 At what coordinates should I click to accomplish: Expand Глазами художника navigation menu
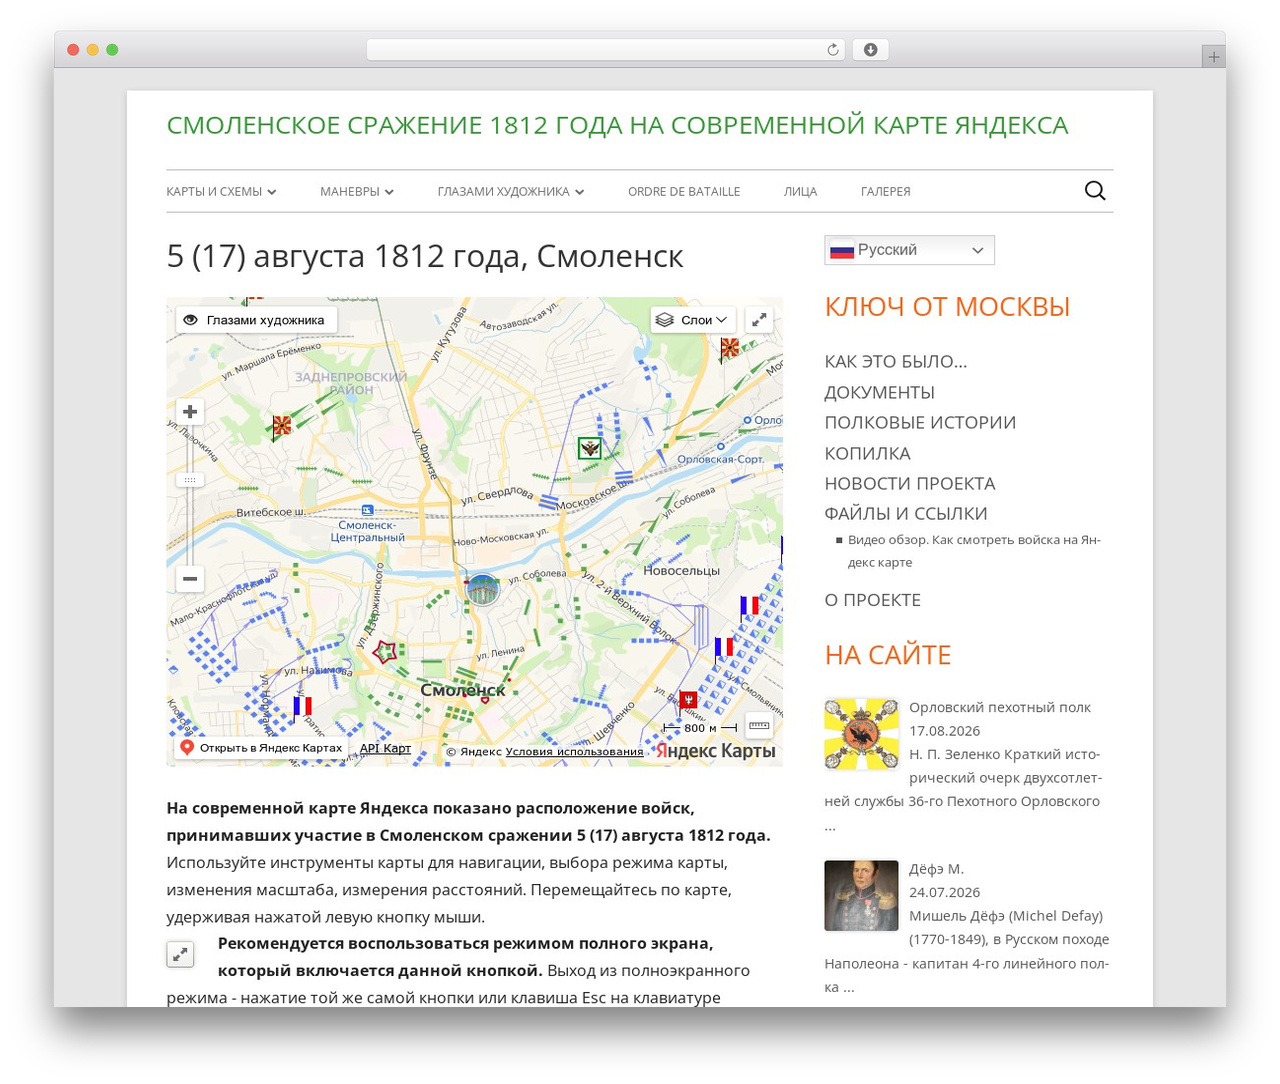[511, 192]
